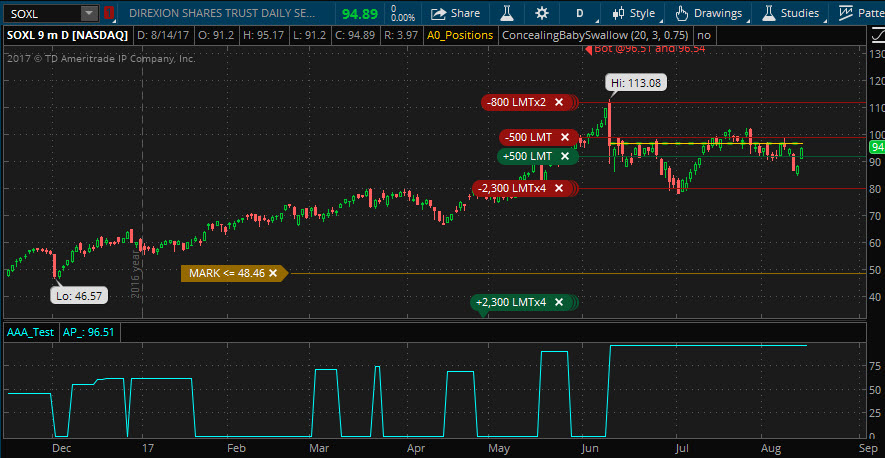Cancel the +2,300 LMTx4 order with its X
The height and width of the screenshot is (458, 885).
[x=559, y=302]
